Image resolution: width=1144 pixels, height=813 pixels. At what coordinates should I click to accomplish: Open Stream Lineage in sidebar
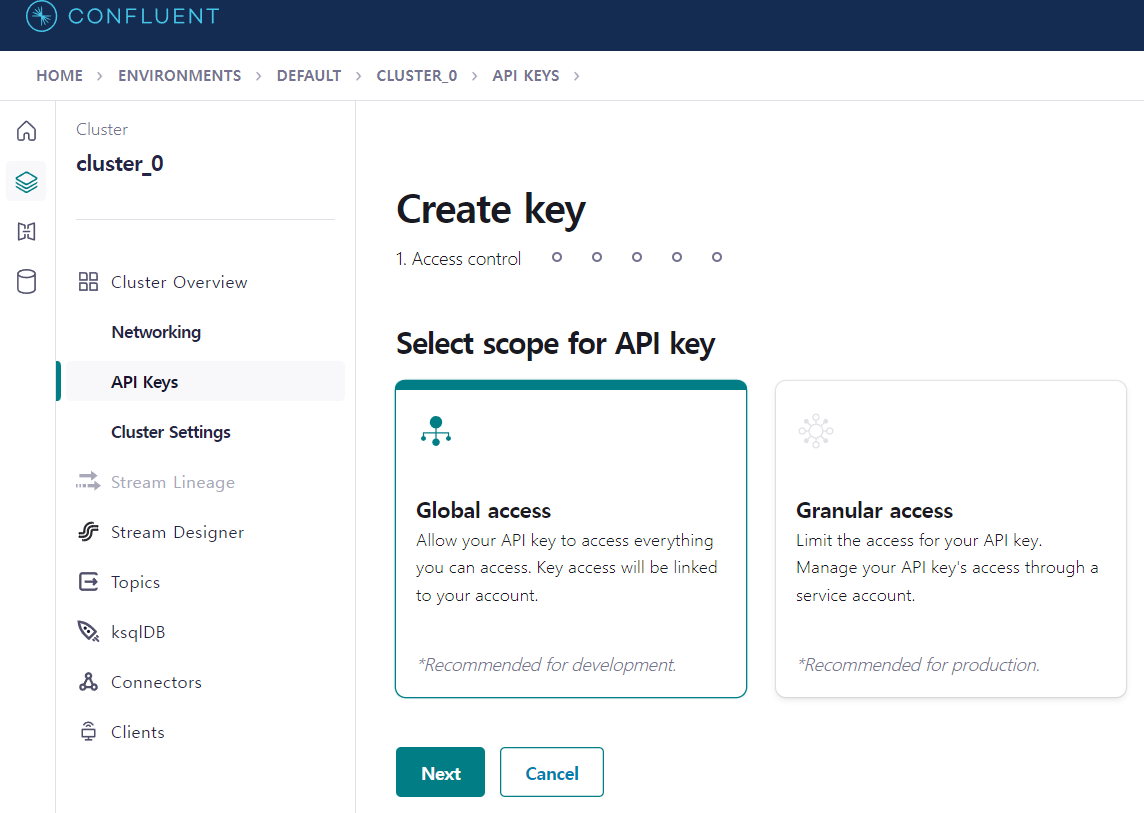tap(173, 482)
